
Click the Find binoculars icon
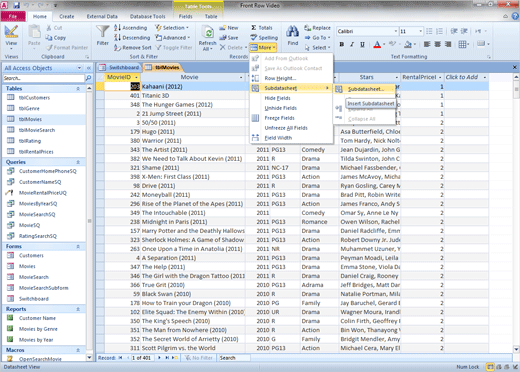pos(292,32)
